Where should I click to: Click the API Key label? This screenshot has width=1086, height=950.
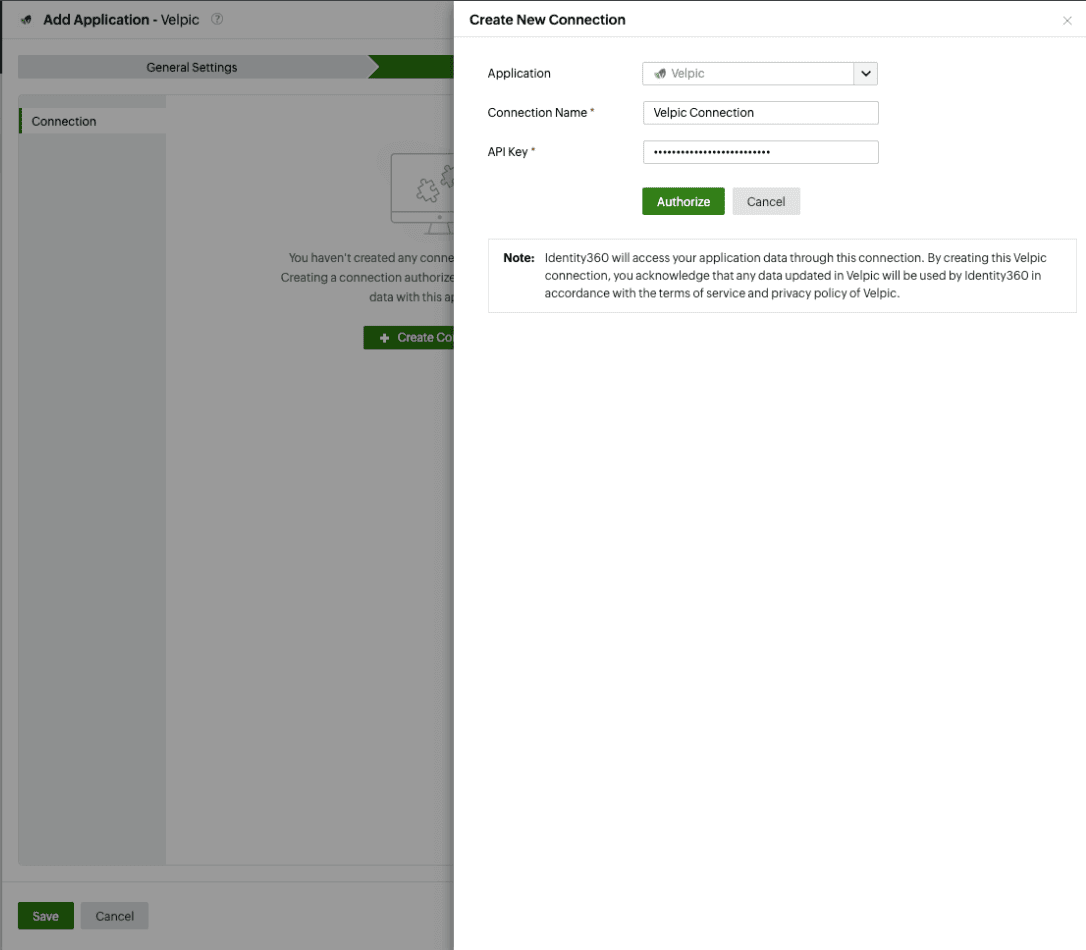click(507, 152)
